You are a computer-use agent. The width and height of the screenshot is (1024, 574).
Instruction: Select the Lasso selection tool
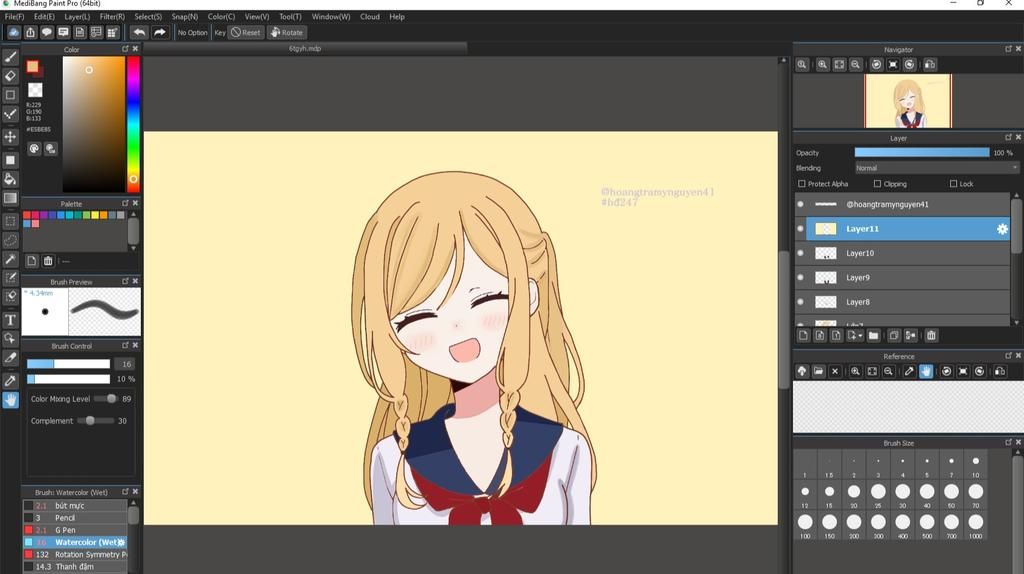pos(10,240)
